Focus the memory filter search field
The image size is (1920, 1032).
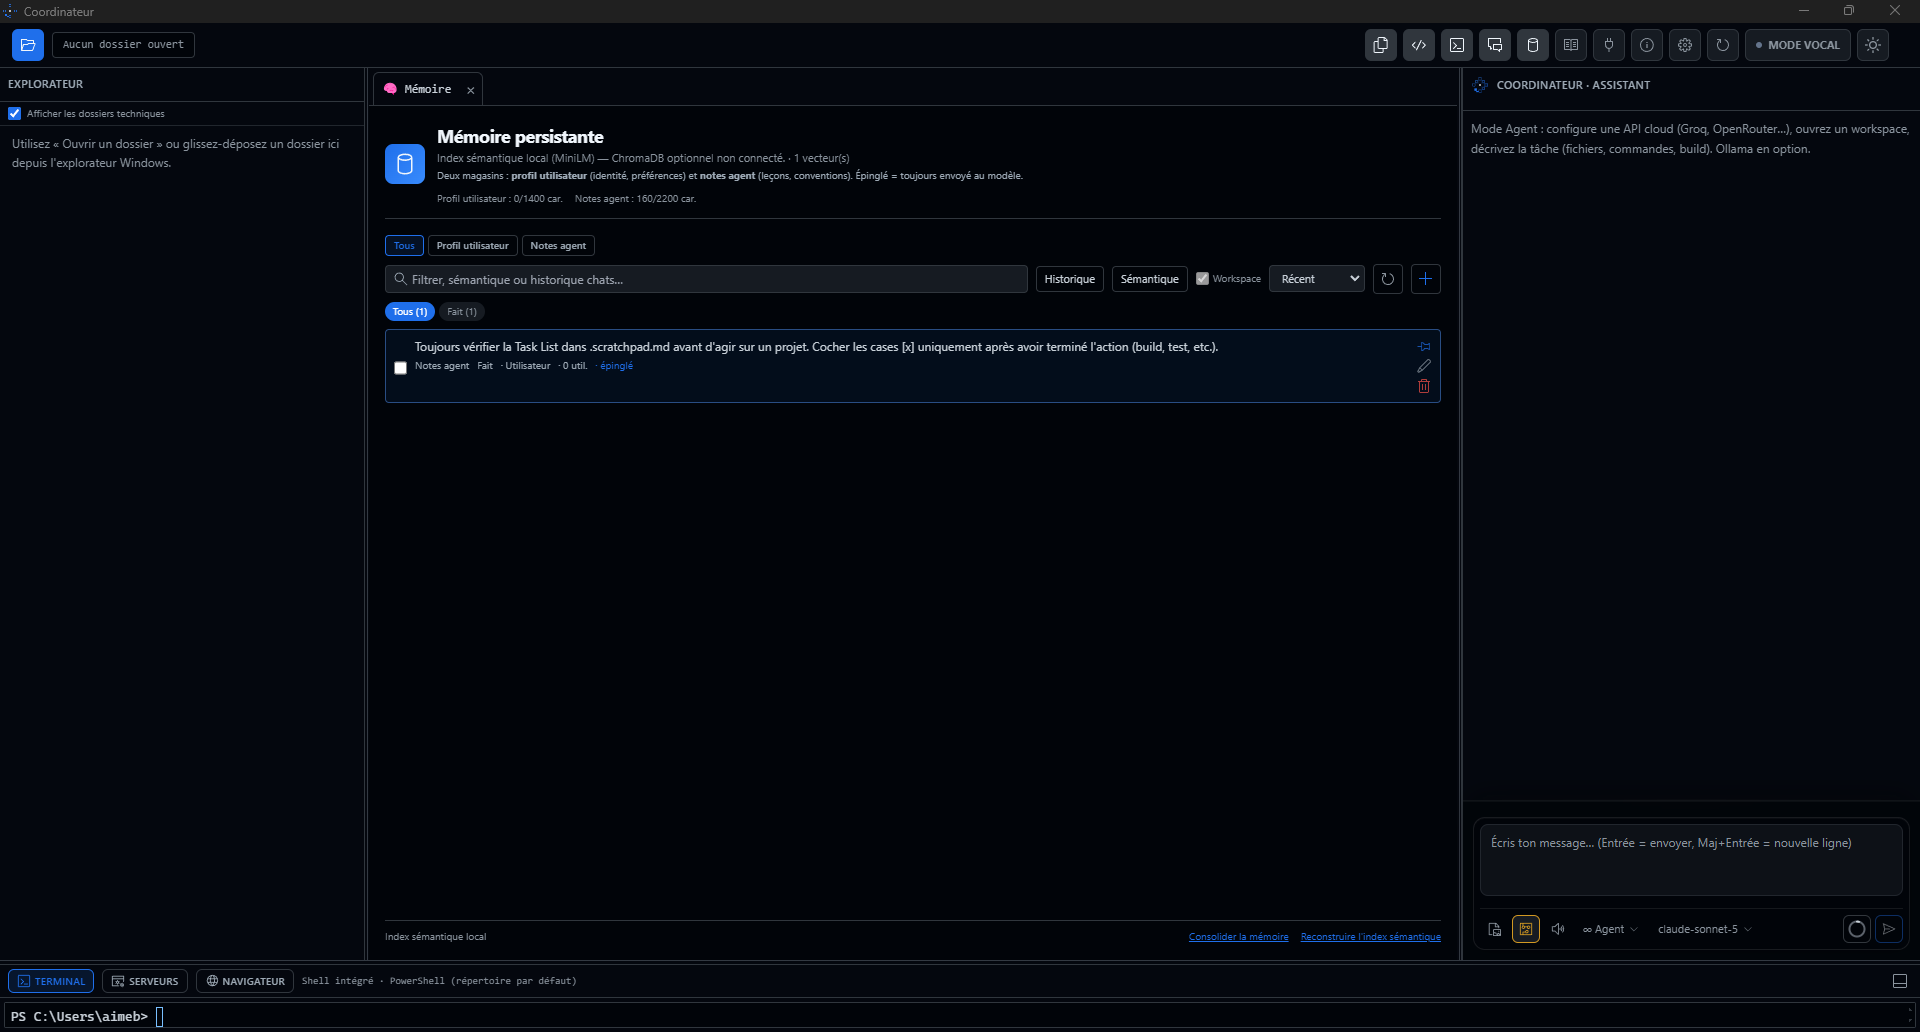(x=706, y=279)
